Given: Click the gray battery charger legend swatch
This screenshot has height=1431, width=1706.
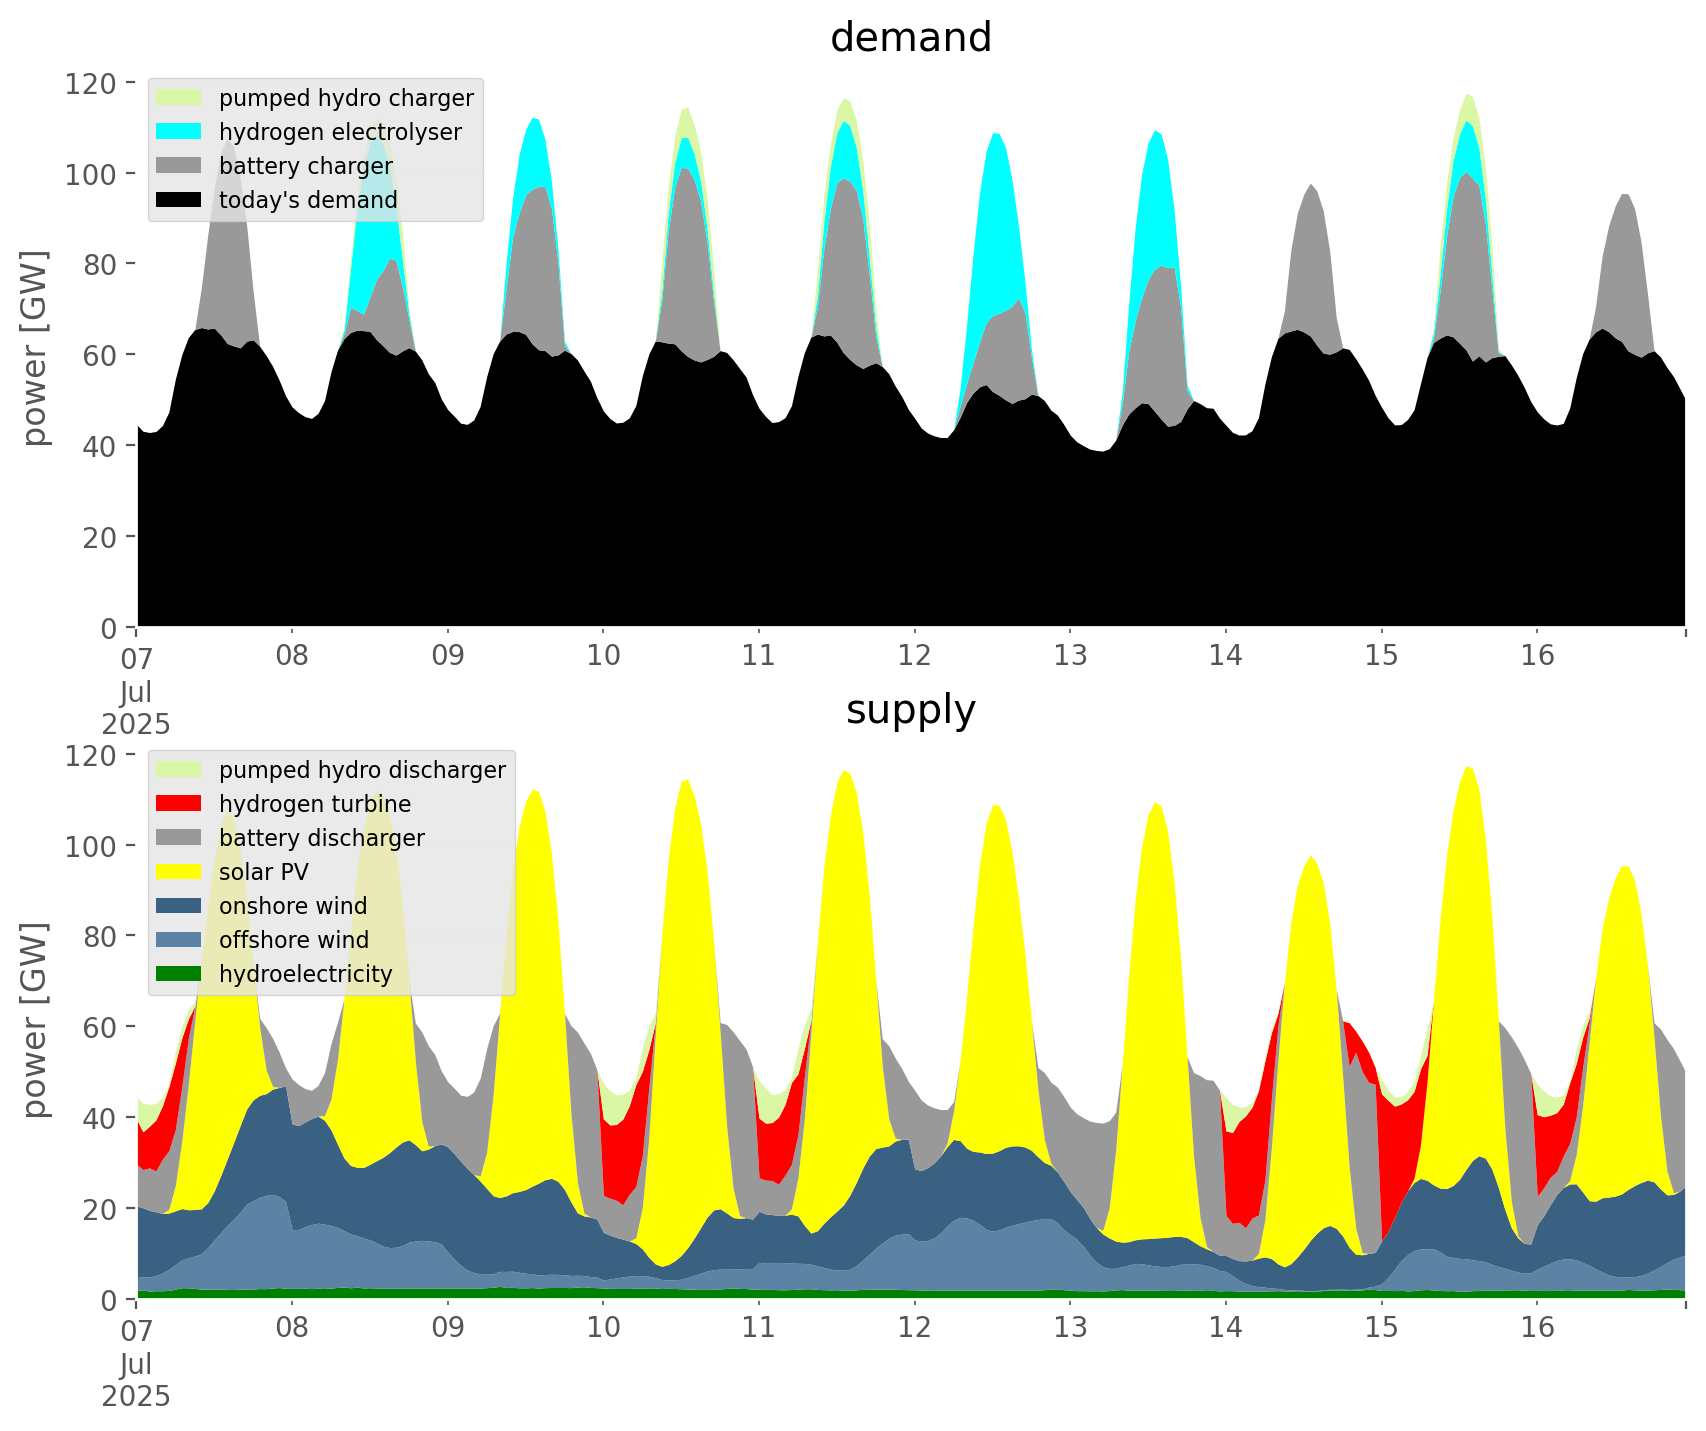Looking at the screenshot, I should click(x=179, y=166).
